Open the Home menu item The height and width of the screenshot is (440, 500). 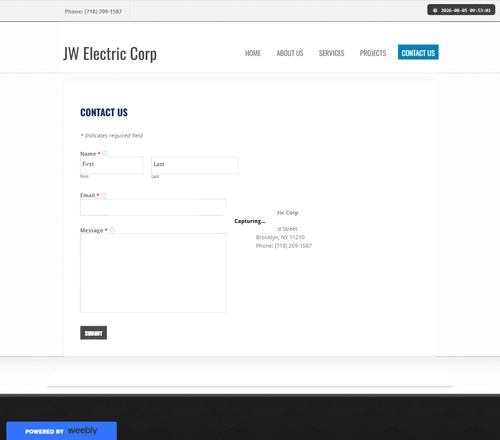tap(253, 53)
